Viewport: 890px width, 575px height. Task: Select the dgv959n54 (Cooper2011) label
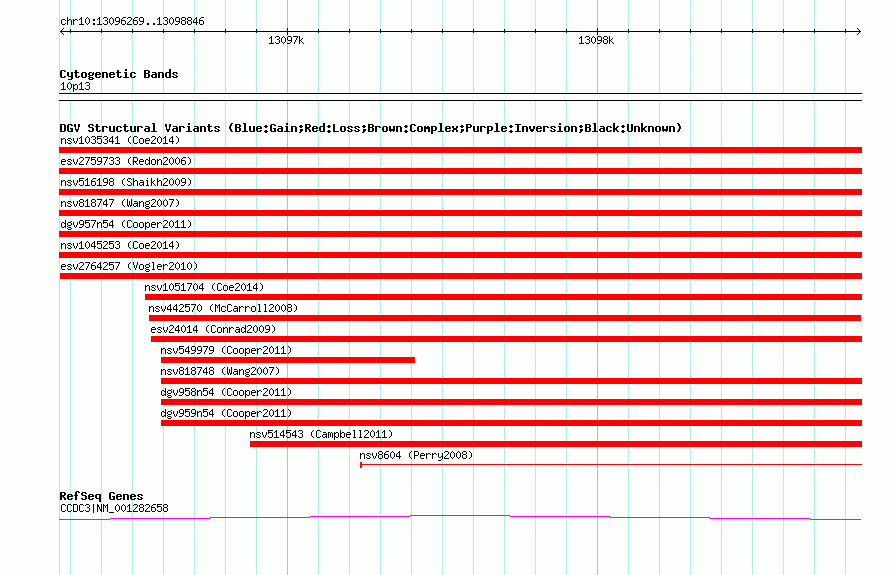(x=226, y=413)
